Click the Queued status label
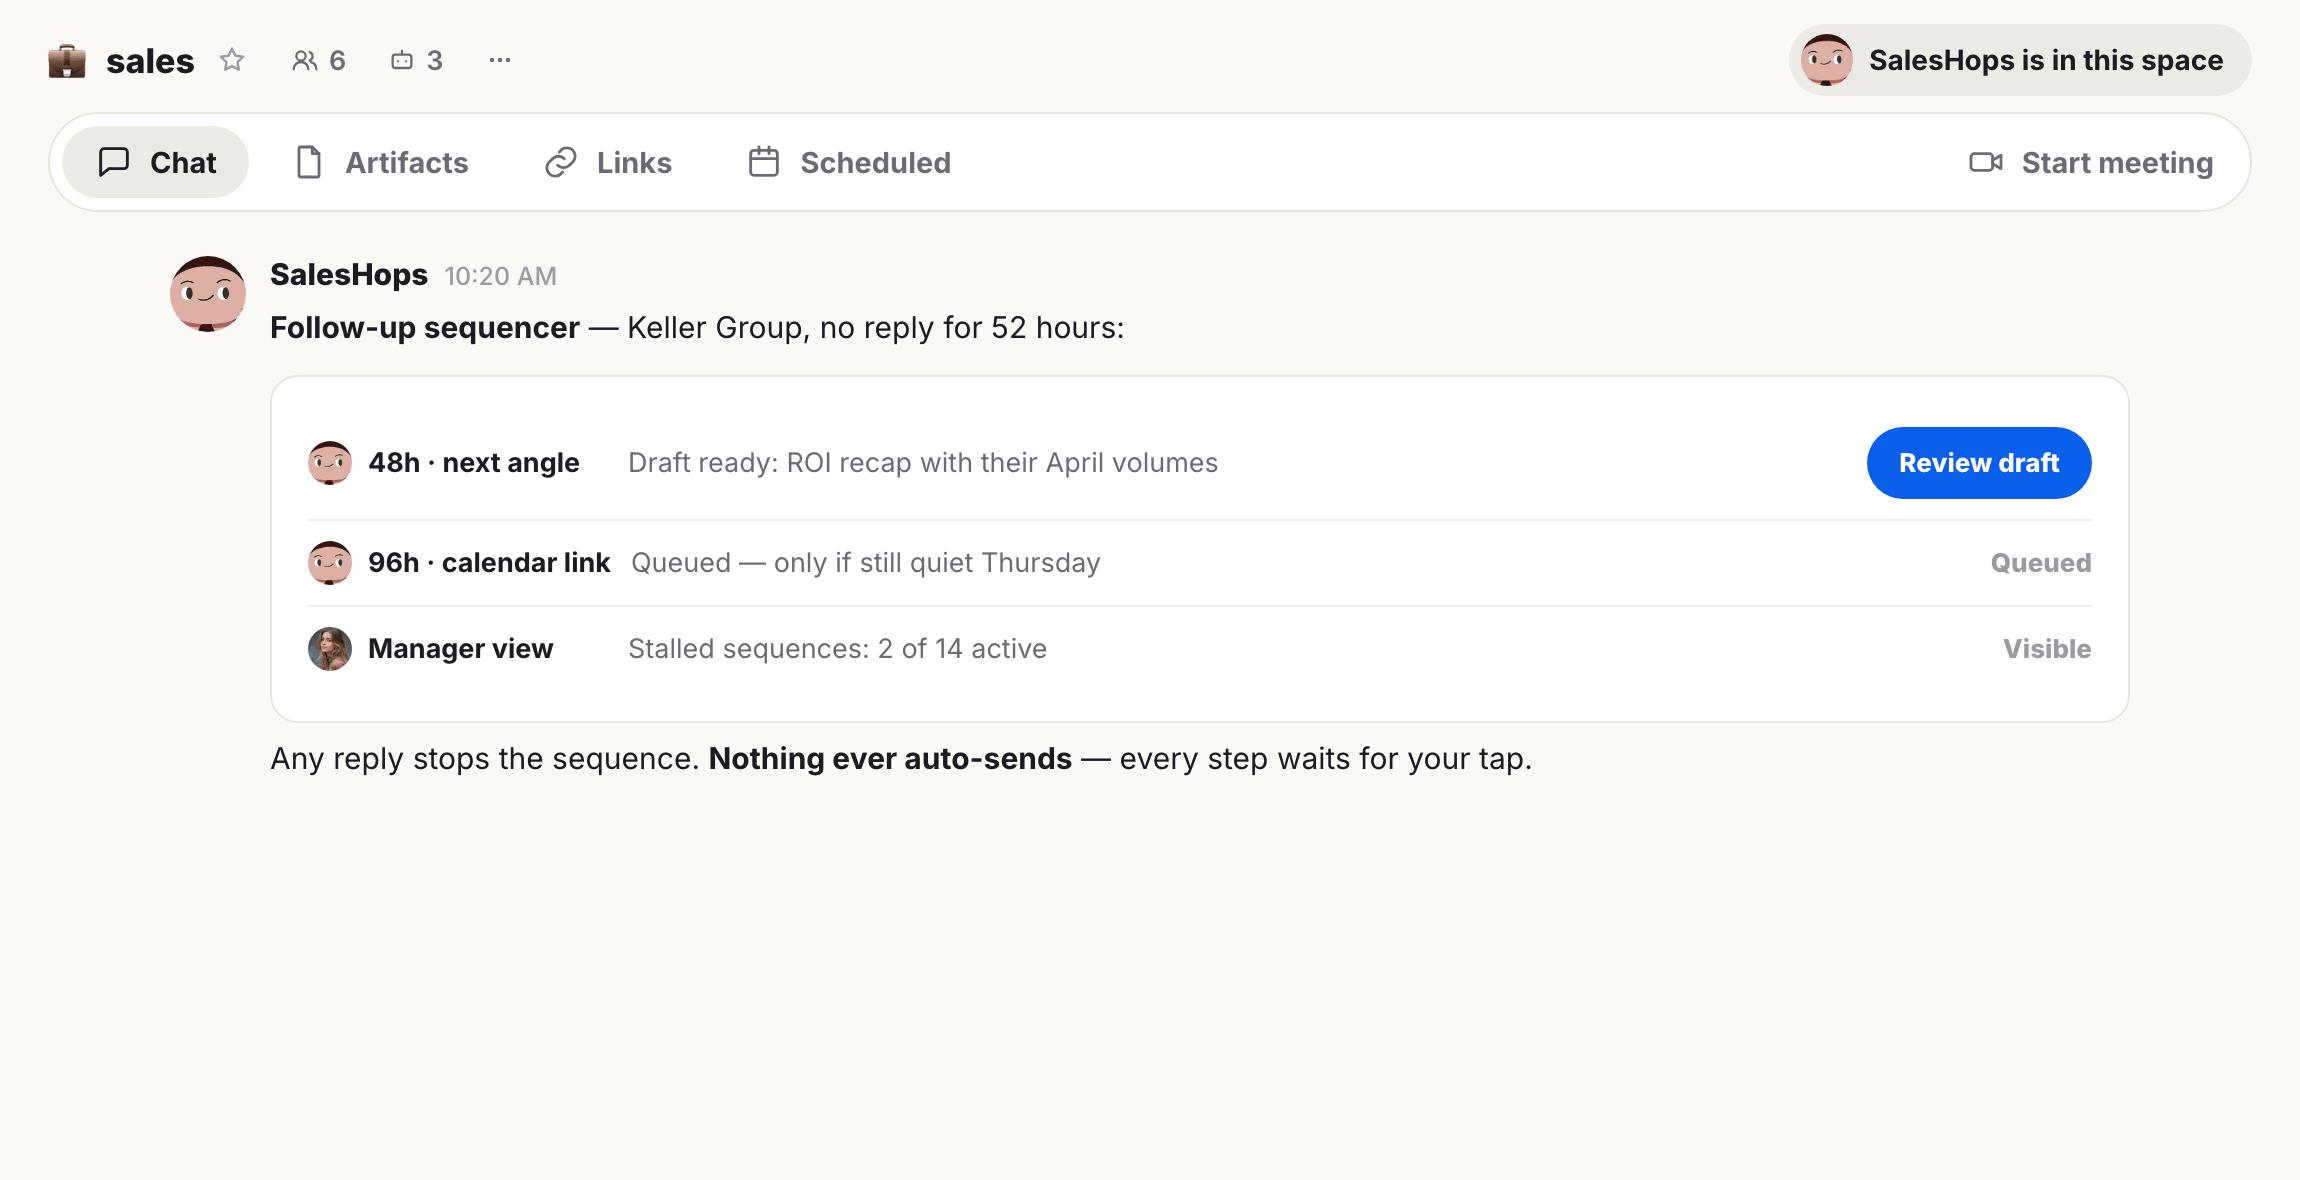Image resolution: width=2300 pixels, height=1180 pixels. tap(2041, 563)
